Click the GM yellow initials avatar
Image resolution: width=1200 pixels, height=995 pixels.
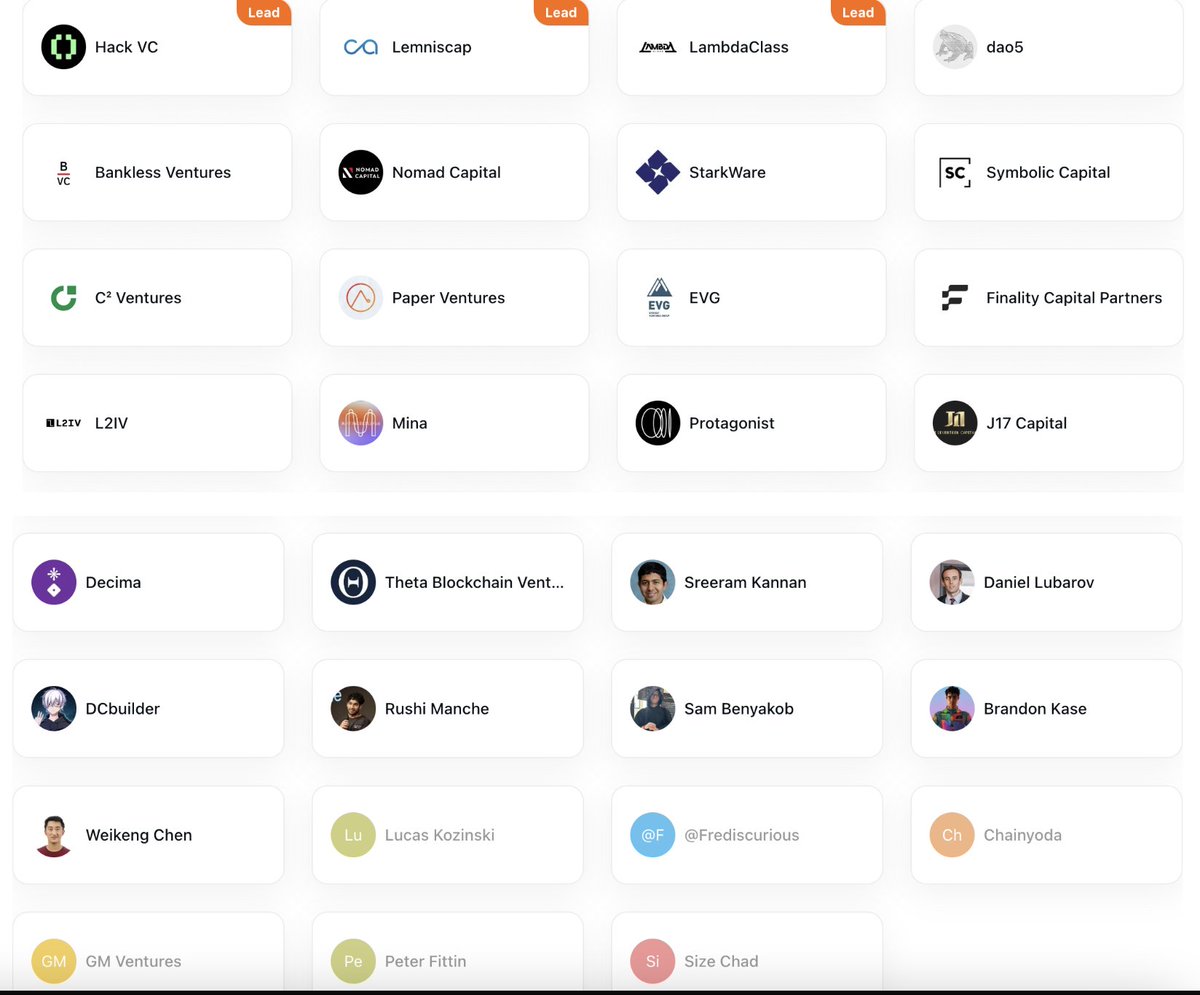(54, 961)
